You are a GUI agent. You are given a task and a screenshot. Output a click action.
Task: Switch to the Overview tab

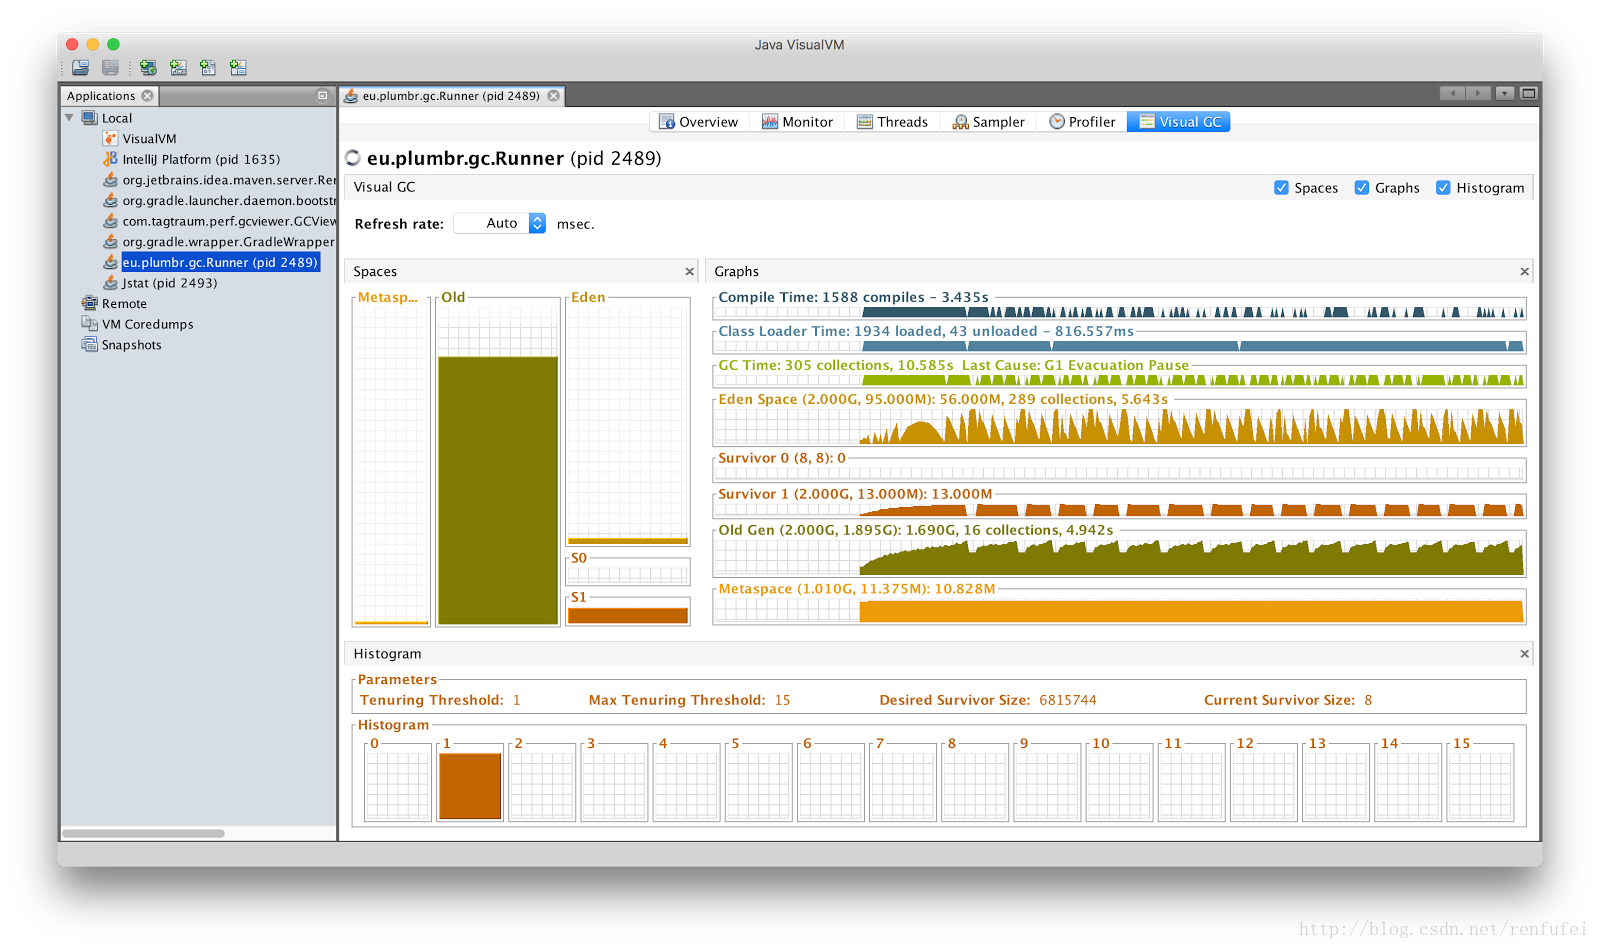click(x=698, y=122)
